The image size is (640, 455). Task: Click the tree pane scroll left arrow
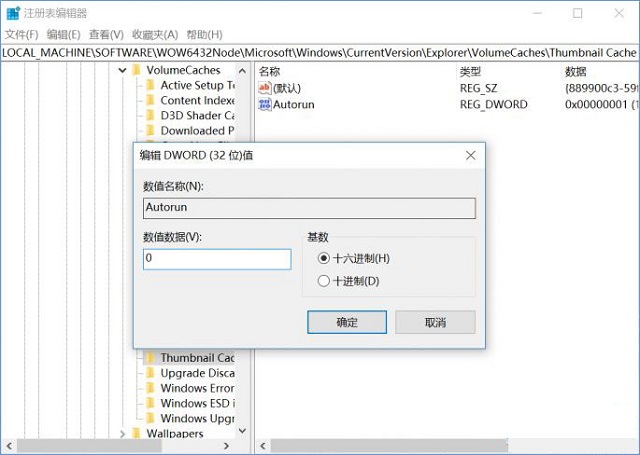(9, 446)
